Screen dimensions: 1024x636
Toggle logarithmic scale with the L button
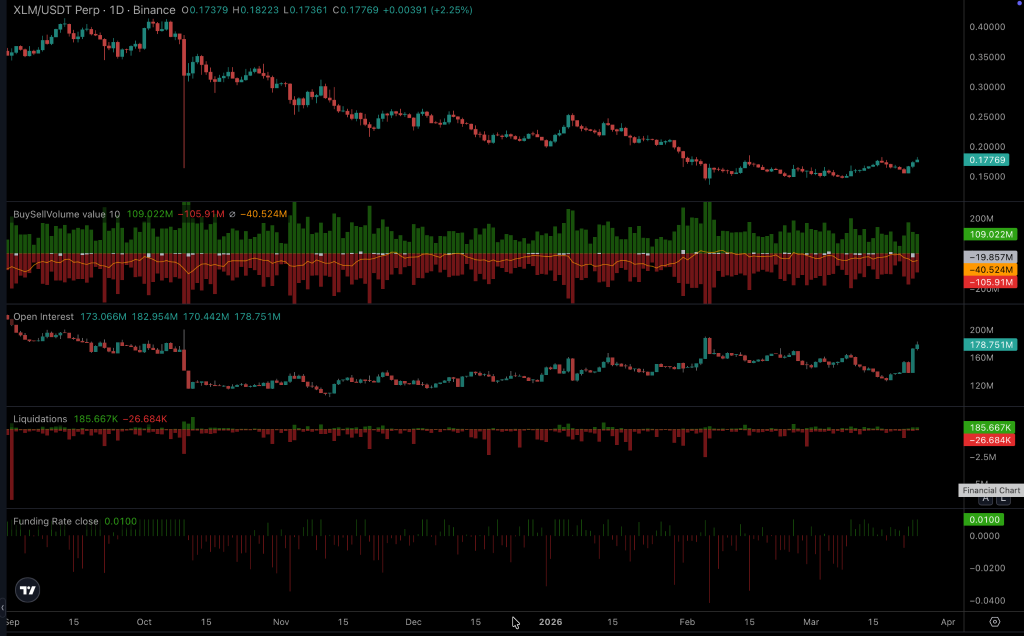click(x=1003, y=499)
